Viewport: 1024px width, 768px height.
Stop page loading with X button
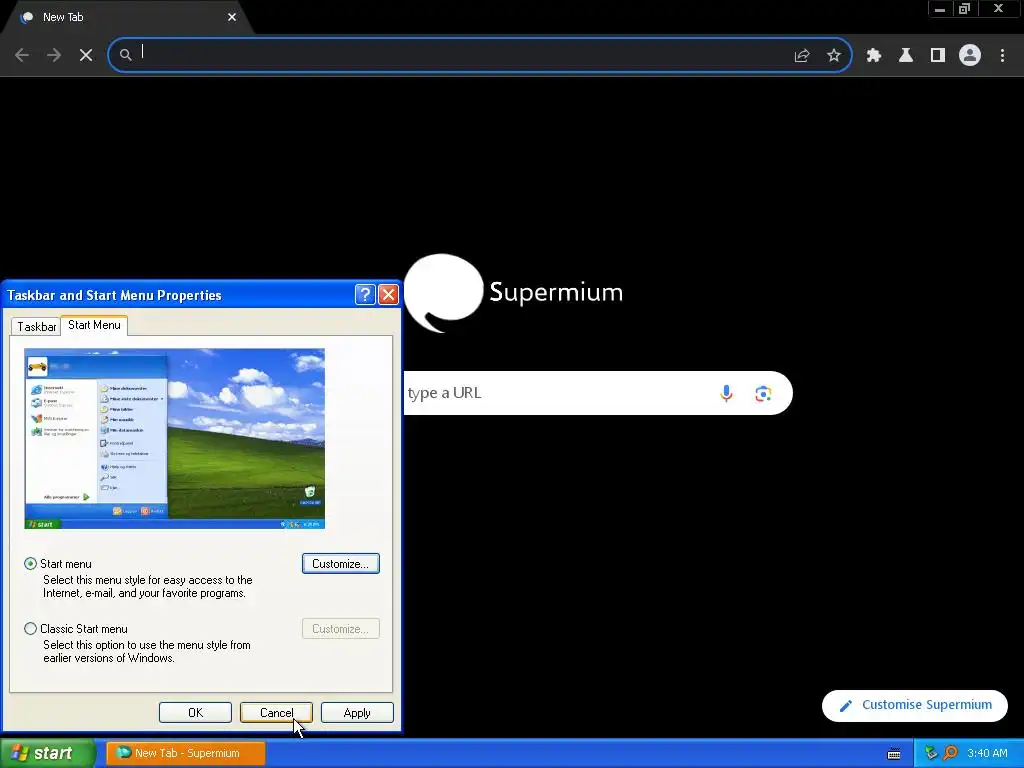coord(86,56)
